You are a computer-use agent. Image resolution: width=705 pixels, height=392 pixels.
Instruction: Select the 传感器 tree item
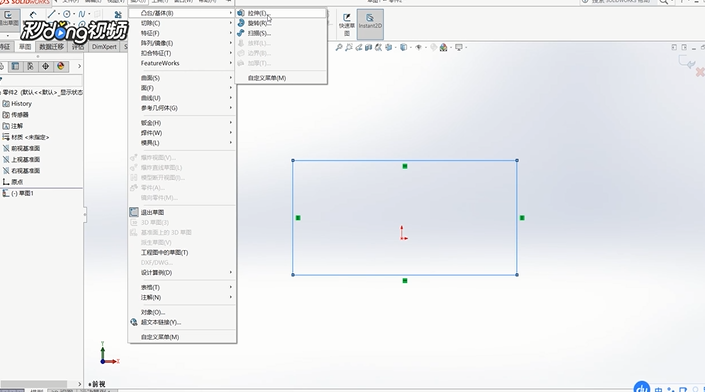coord(16,115)
